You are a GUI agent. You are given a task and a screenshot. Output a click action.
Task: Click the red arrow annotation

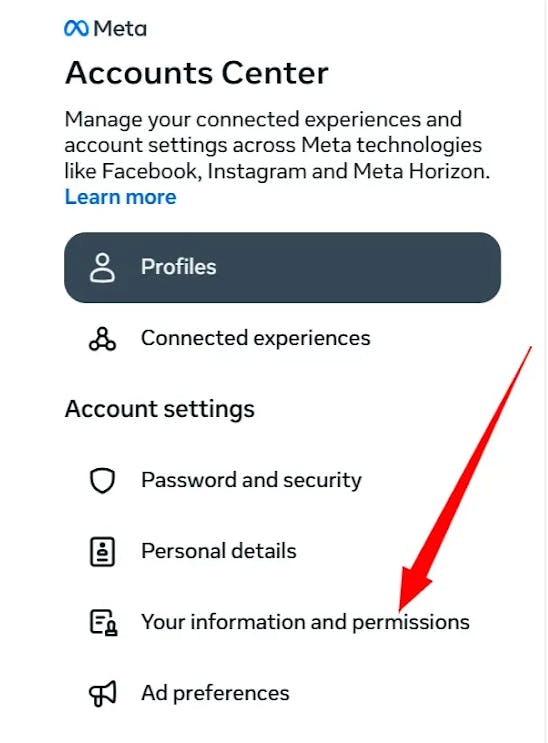click(466, 479)
